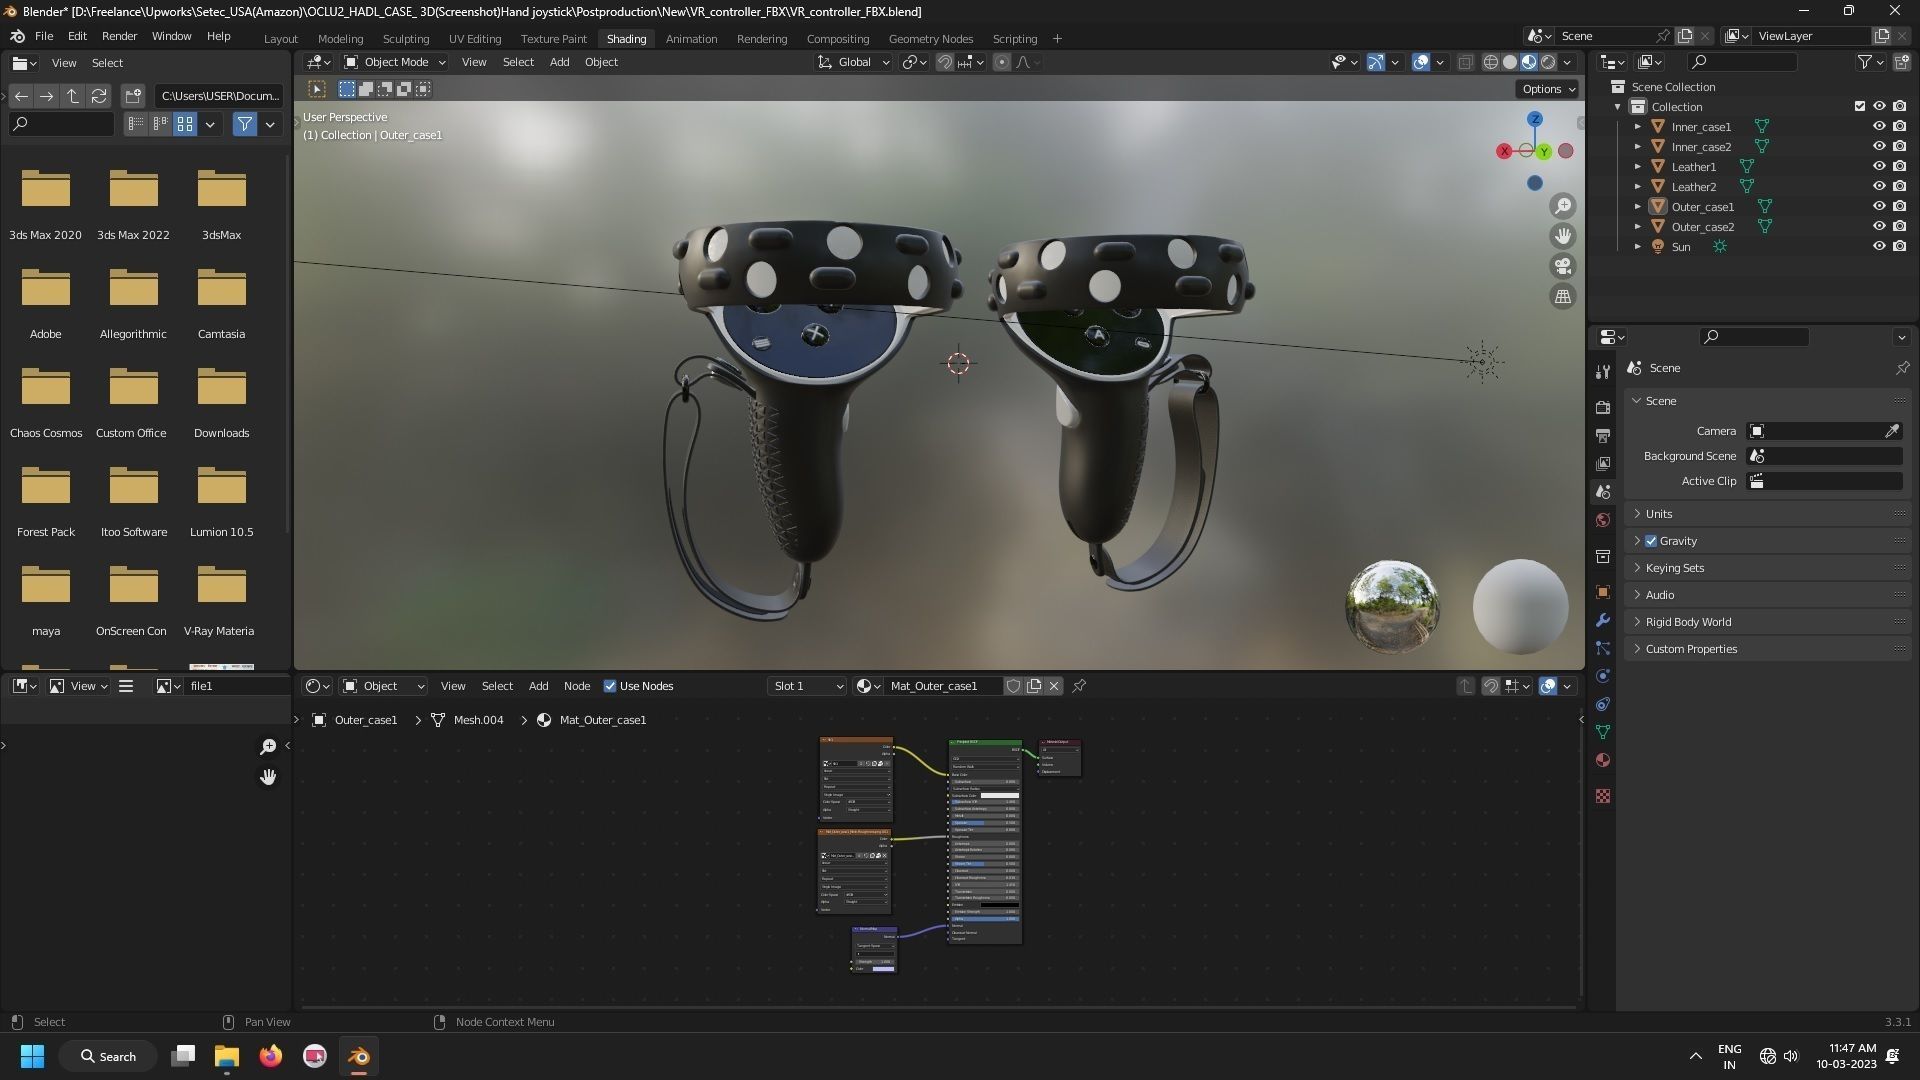
Task: Click the Z axis on navigation gizmo
Action: point(1534,119)
